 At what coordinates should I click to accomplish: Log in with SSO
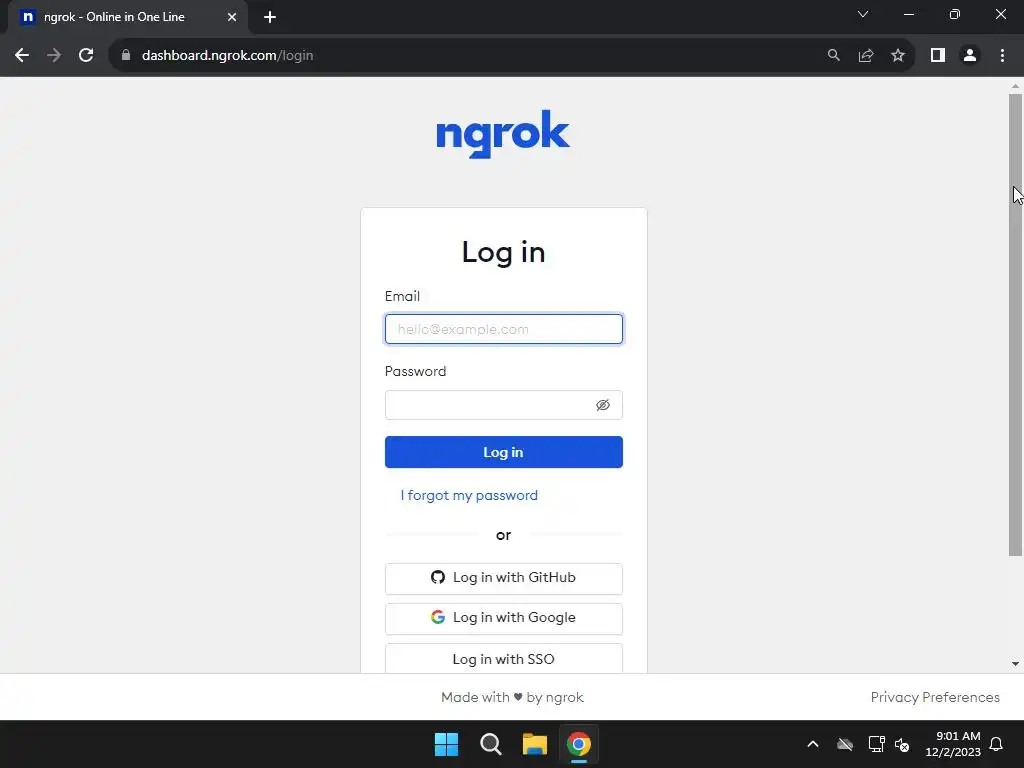click(x=504, y=658)
